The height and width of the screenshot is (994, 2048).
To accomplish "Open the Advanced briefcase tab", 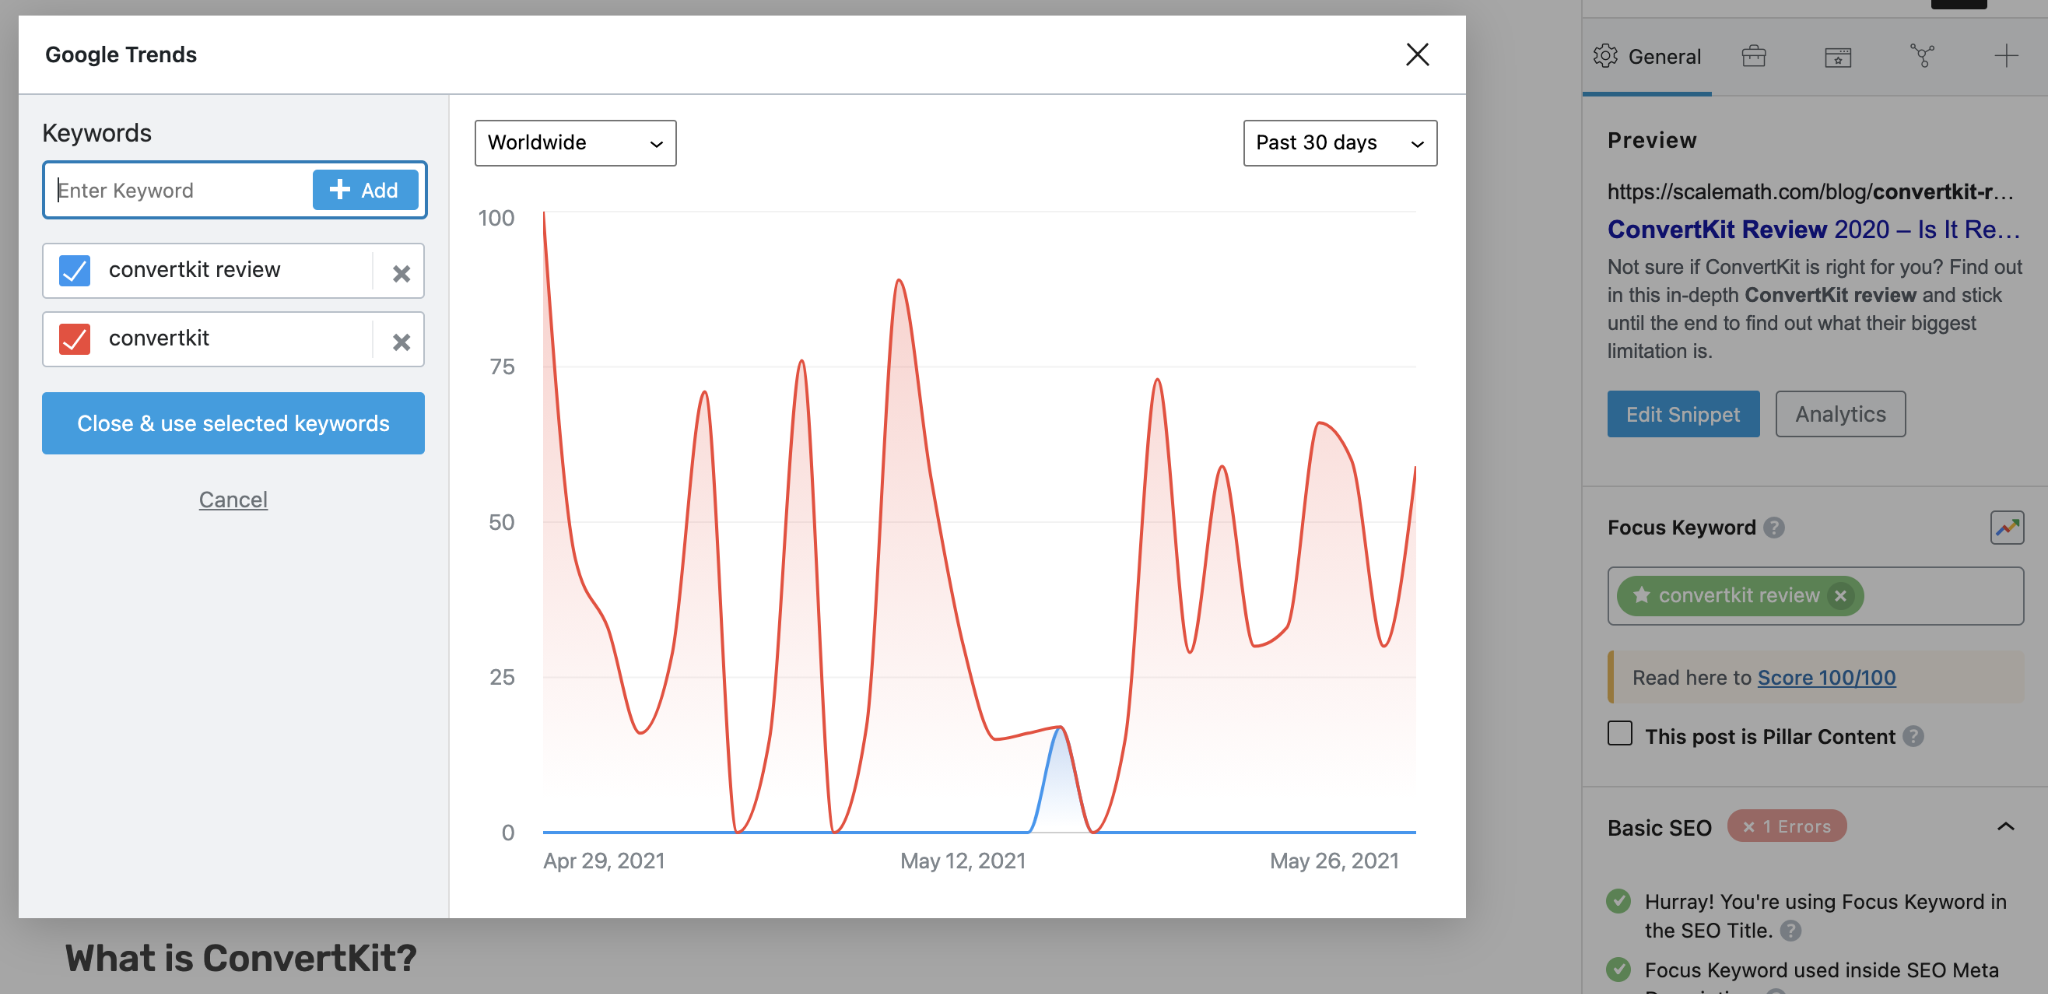I will pos(1754,56).
